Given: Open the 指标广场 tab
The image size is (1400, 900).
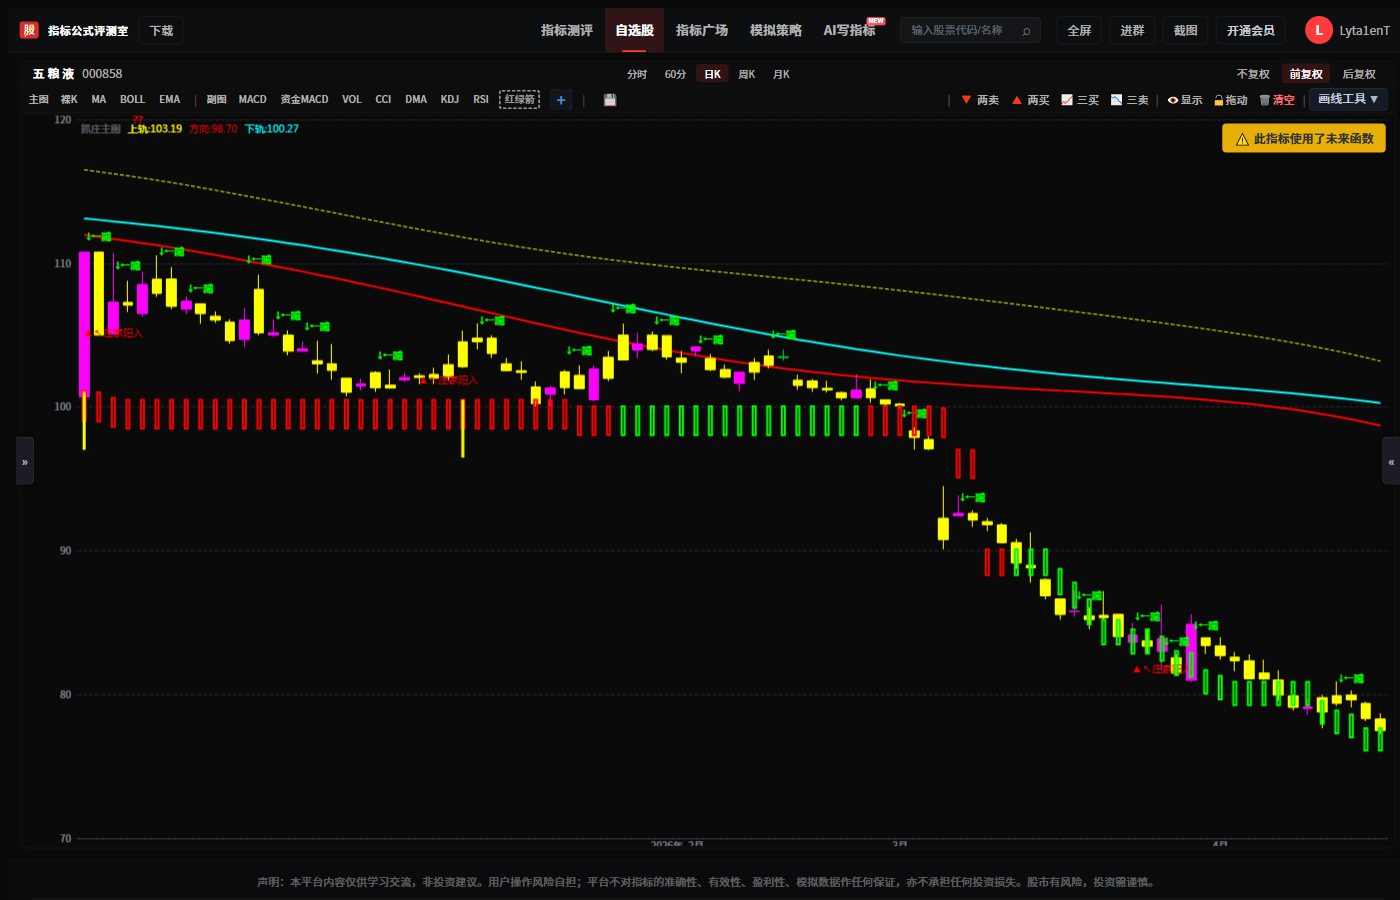Looking at the screenshot, I should (x=702, y=30).
